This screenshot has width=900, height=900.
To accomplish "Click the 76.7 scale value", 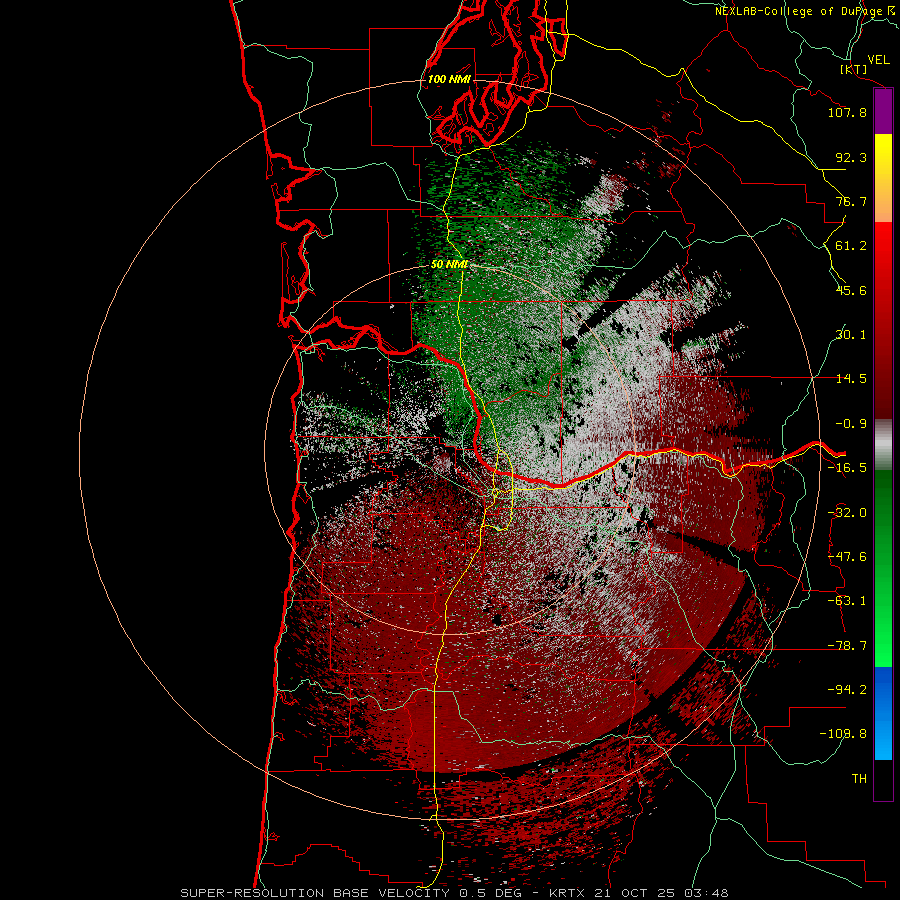I will [x=851, y=201].
